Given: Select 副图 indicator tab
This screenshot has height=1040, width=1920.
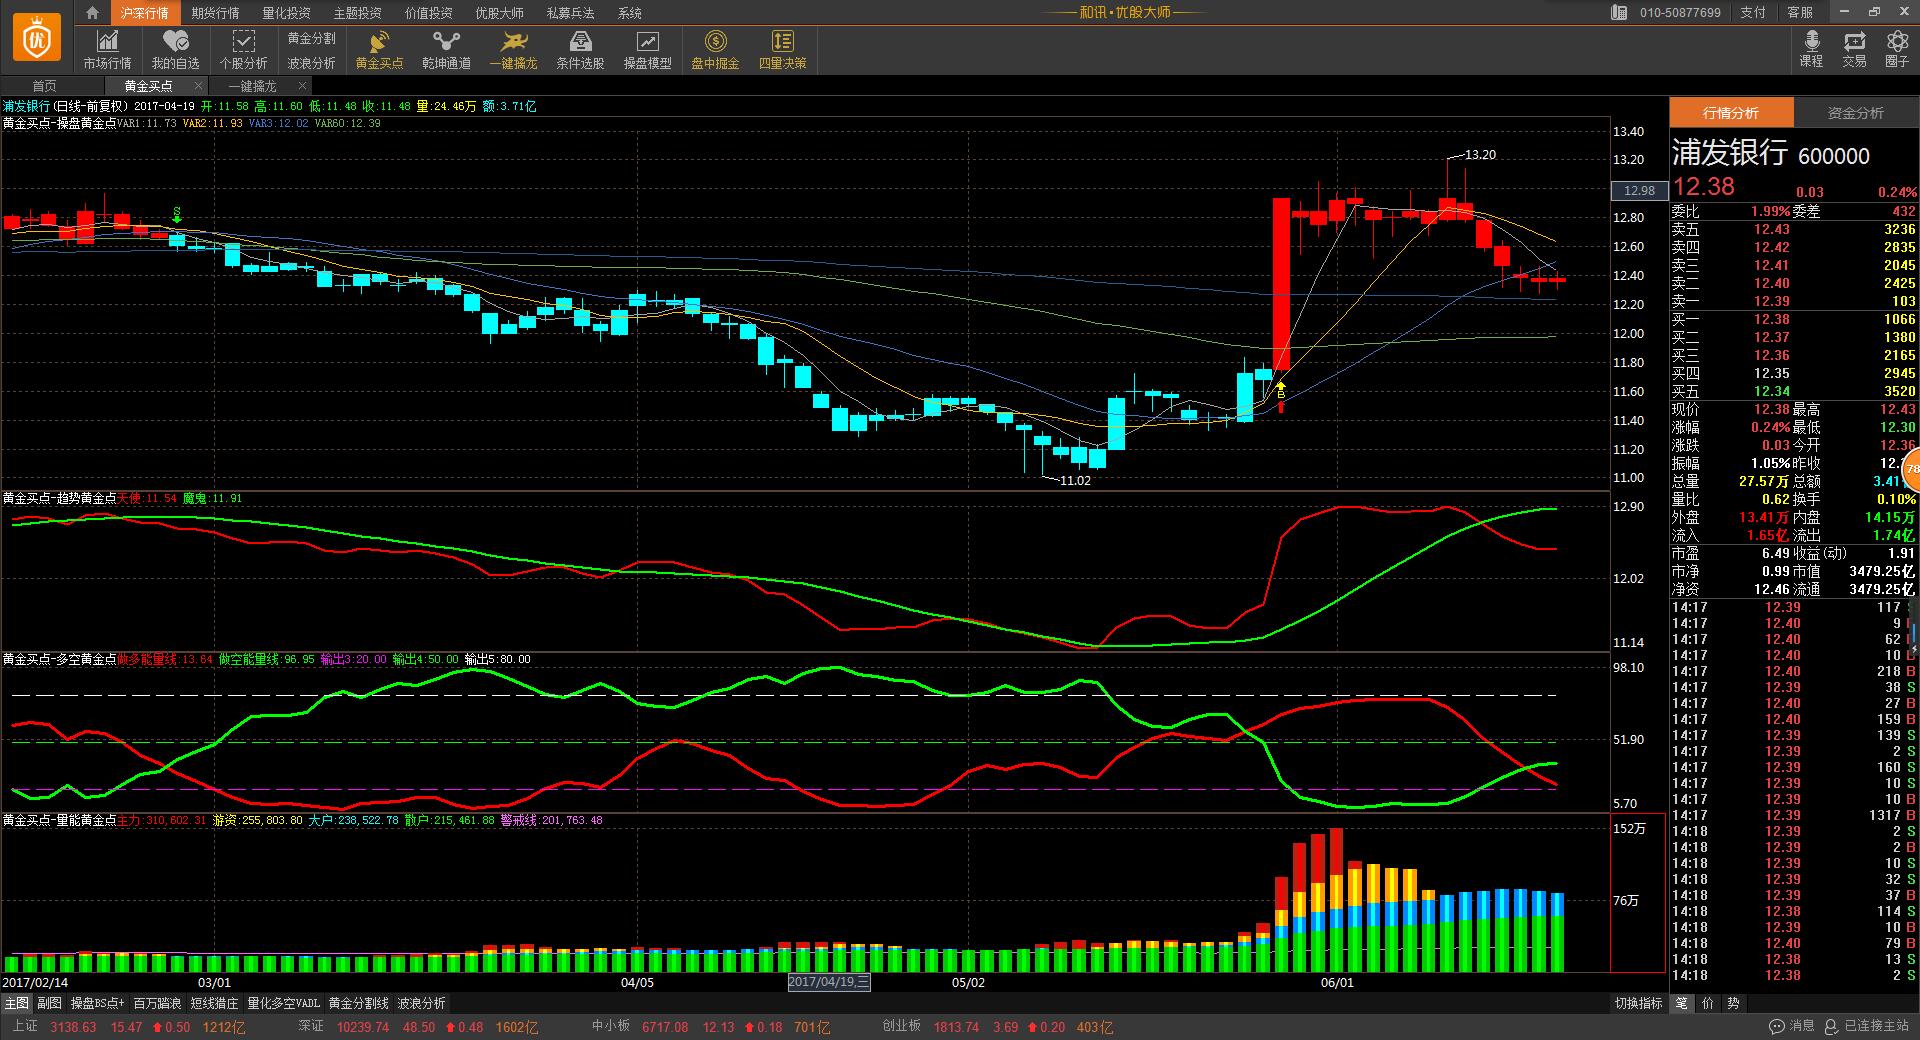Looking at the screenshot, I should coord(49,1003).
